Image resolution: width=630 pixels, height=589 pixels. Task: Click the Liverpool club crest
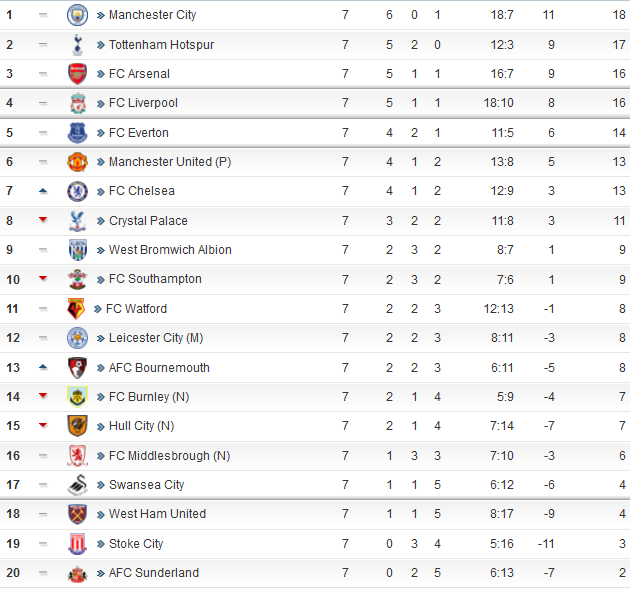coord(77,103)
